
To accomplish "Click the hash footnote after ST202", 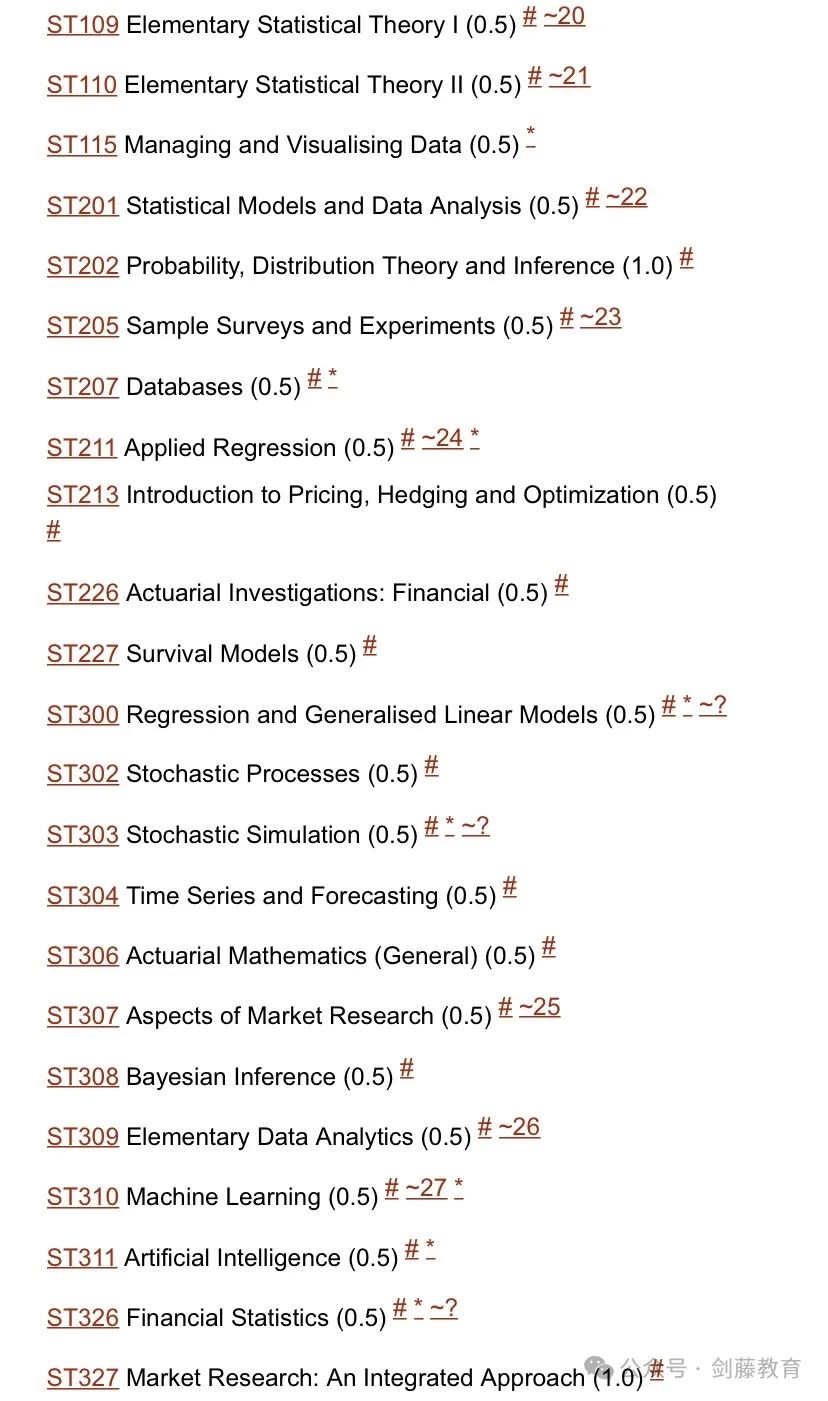I will point(686,258).
